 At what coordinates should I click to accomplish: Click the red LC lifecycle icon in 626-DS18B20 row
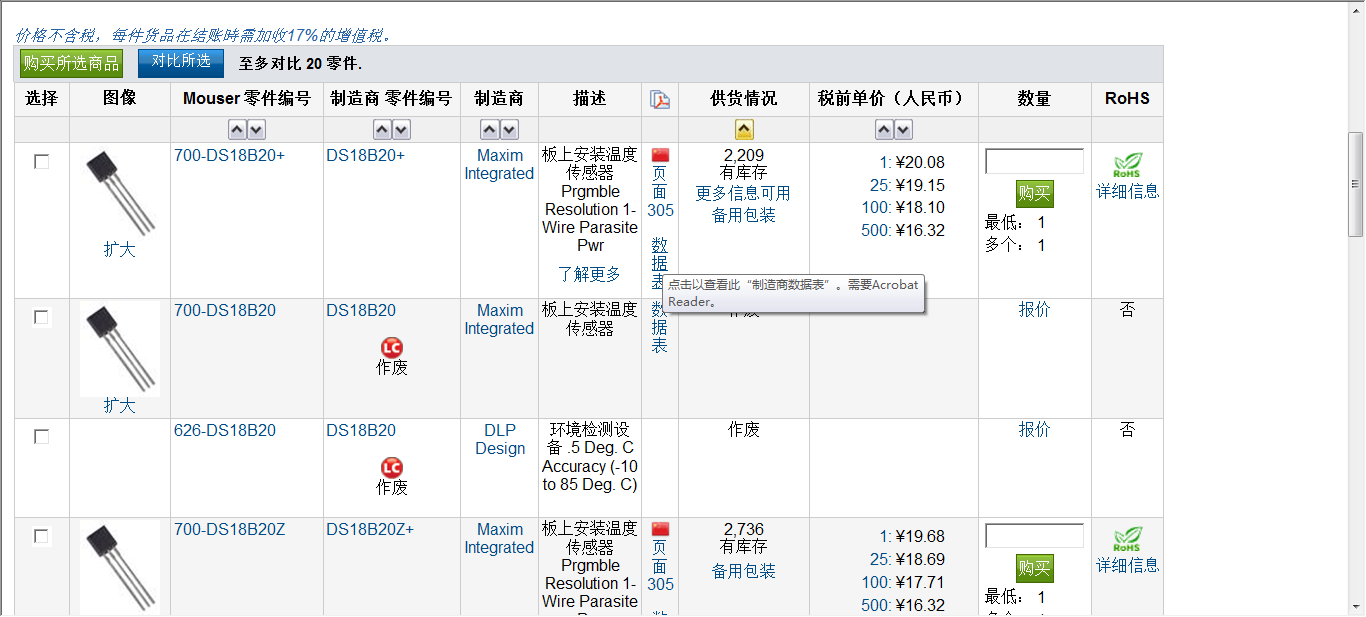tap(392, 468)
